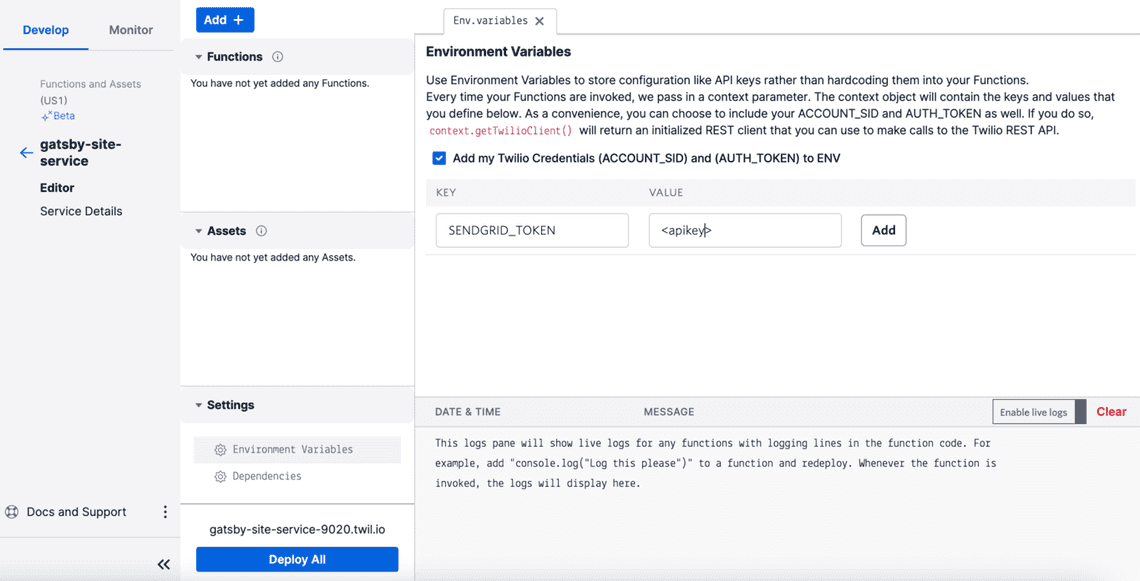Collapse the Assets section

click(198, 231)
